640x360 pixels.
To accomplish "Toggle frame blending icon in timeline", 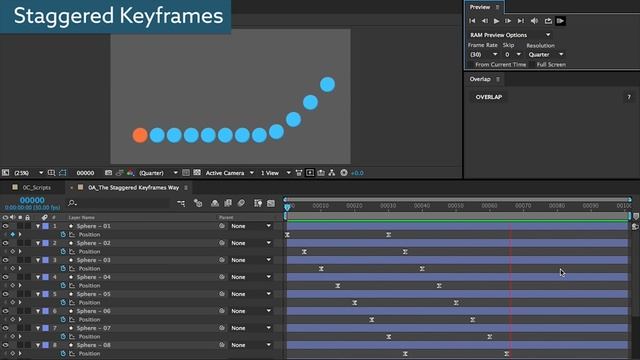I will (228, 203).
